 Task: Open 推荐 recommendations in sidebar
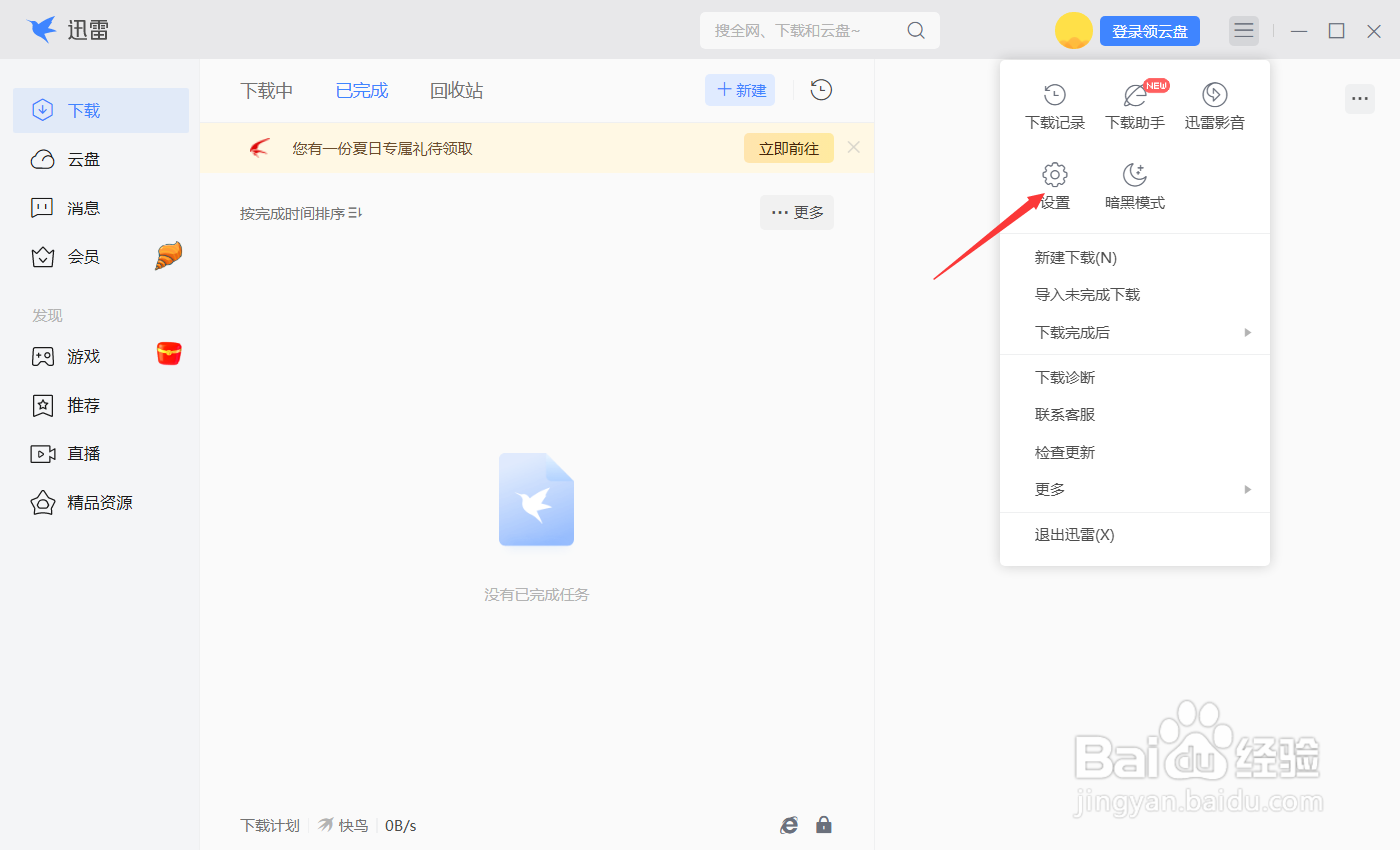[101, 405]
